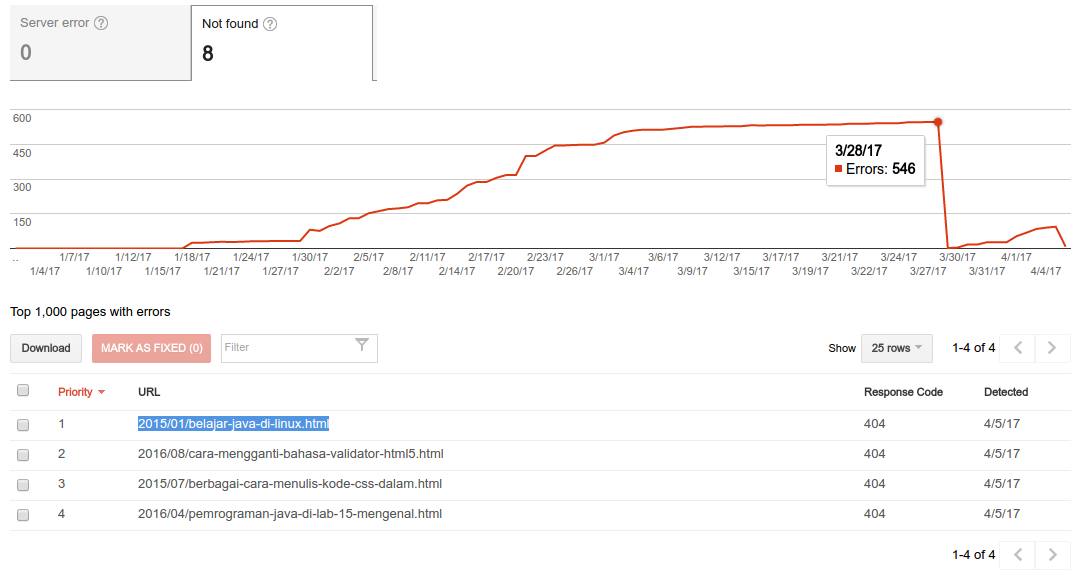Click into the Filter text field

click(285, 348)
